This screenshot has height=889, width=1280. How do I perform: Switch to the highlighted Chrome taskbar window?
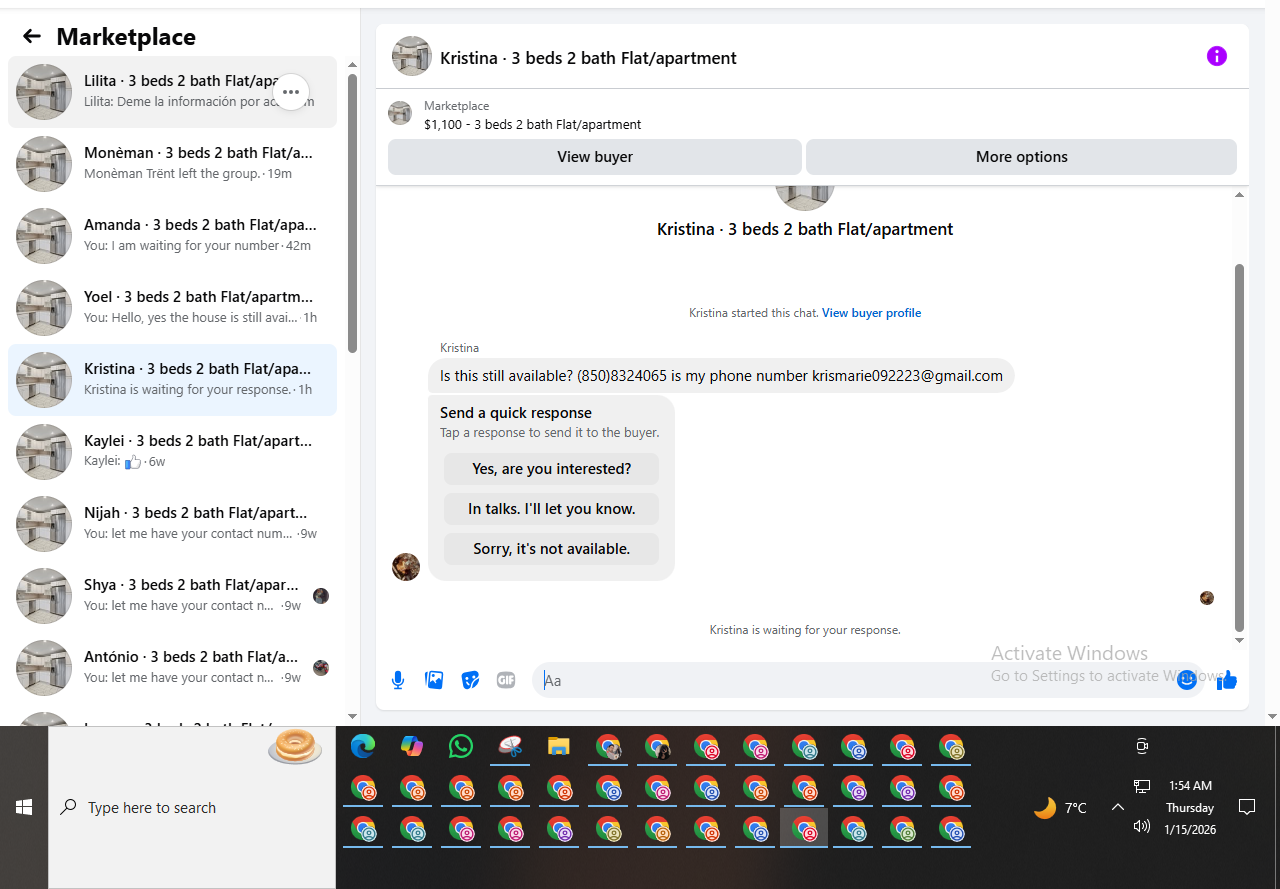[804, 829]
